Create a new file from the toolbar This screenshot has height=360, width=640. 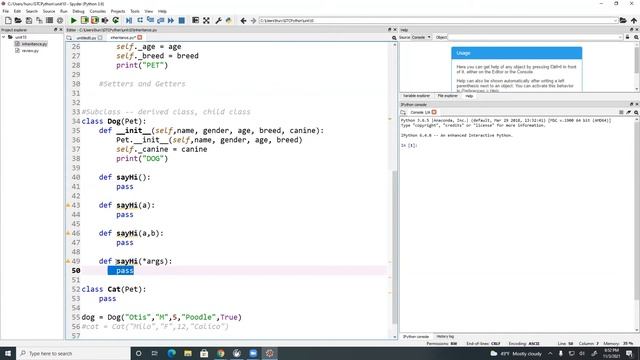tap(8, 20)
